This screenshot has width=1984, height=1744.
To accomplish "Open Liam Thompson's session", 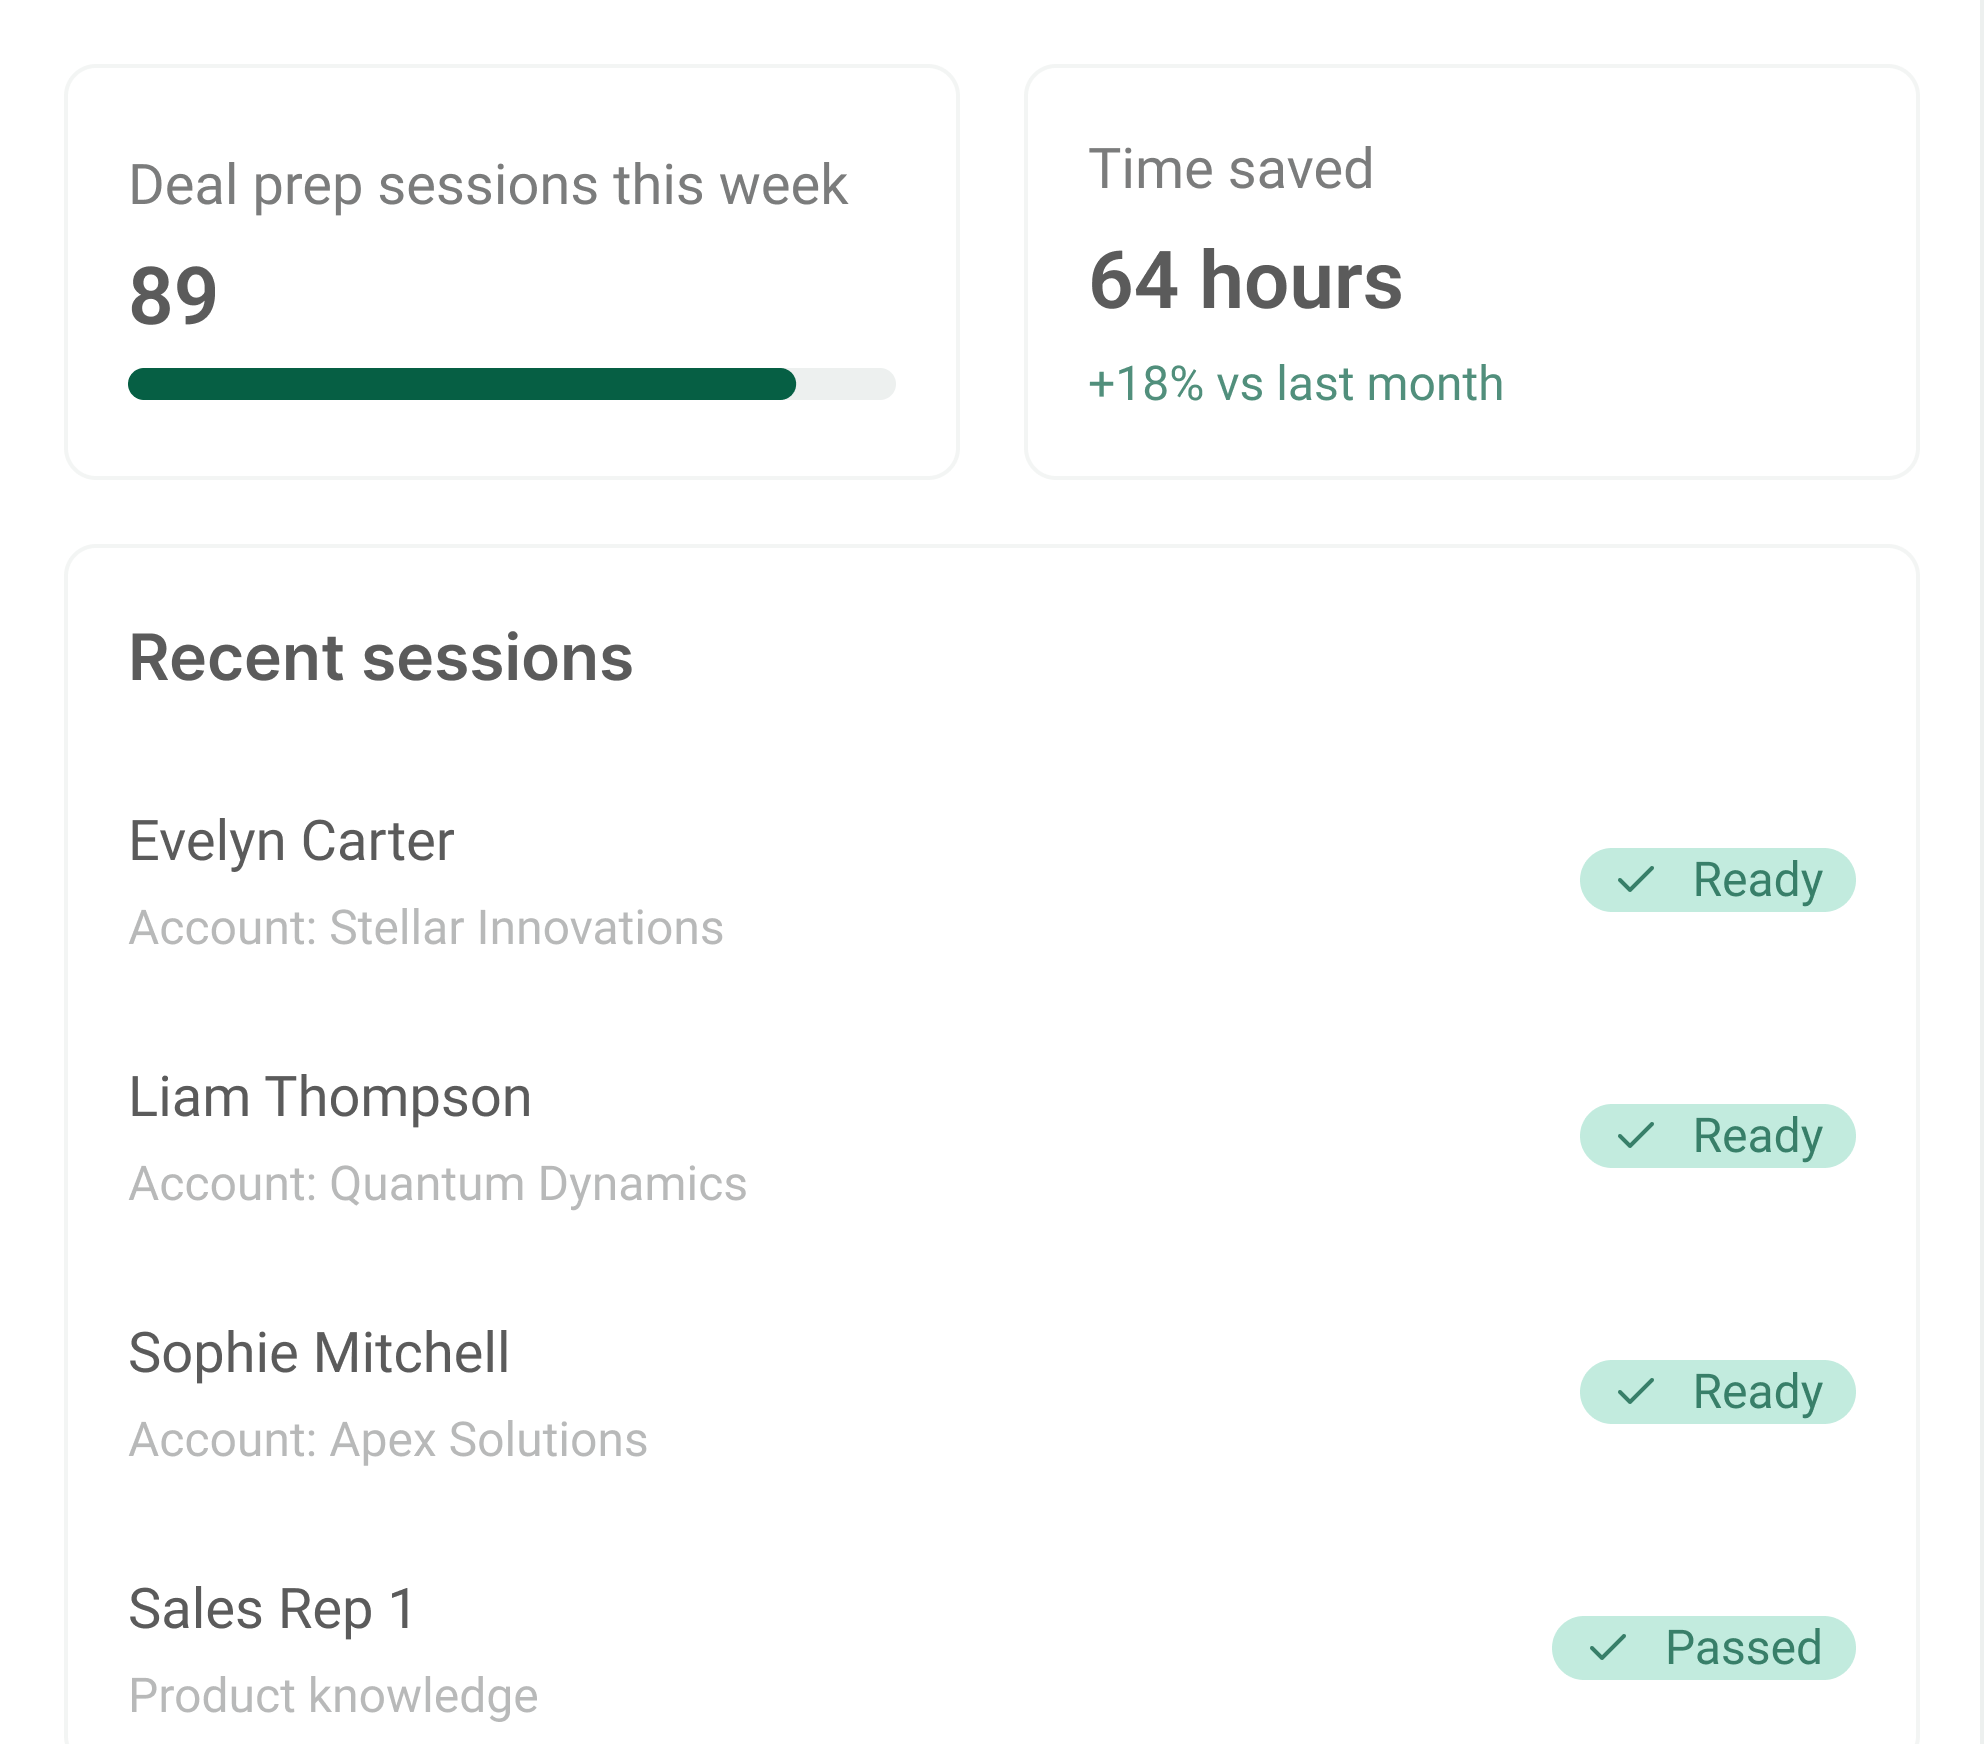I will tap(330, 1097).
